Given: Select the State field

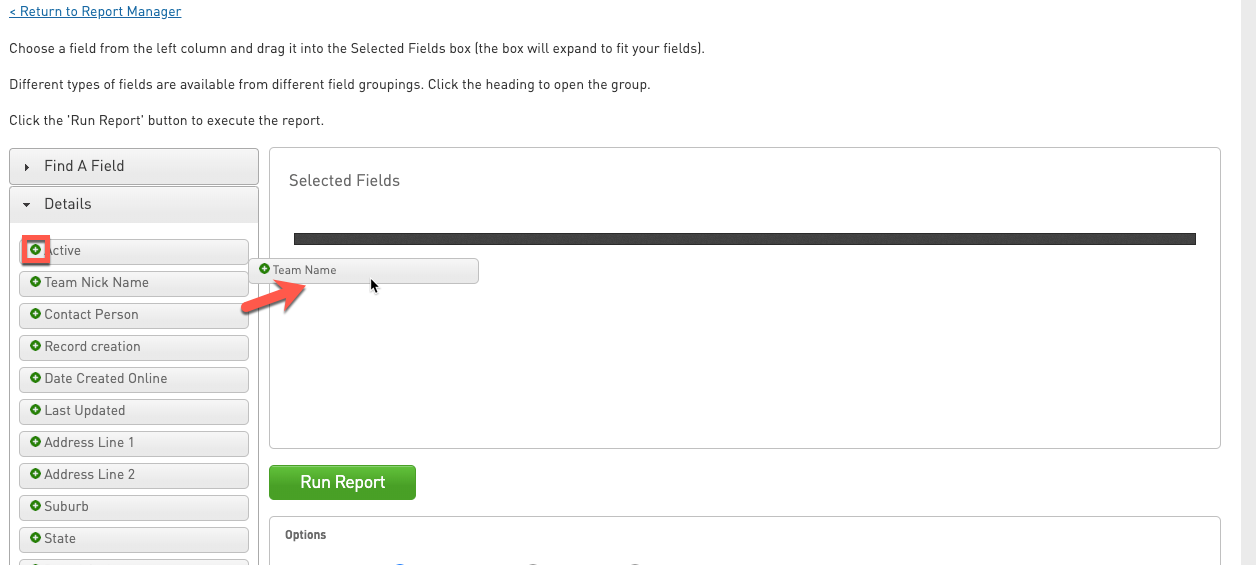Looking at the screenshot, I should pos(134,539).
